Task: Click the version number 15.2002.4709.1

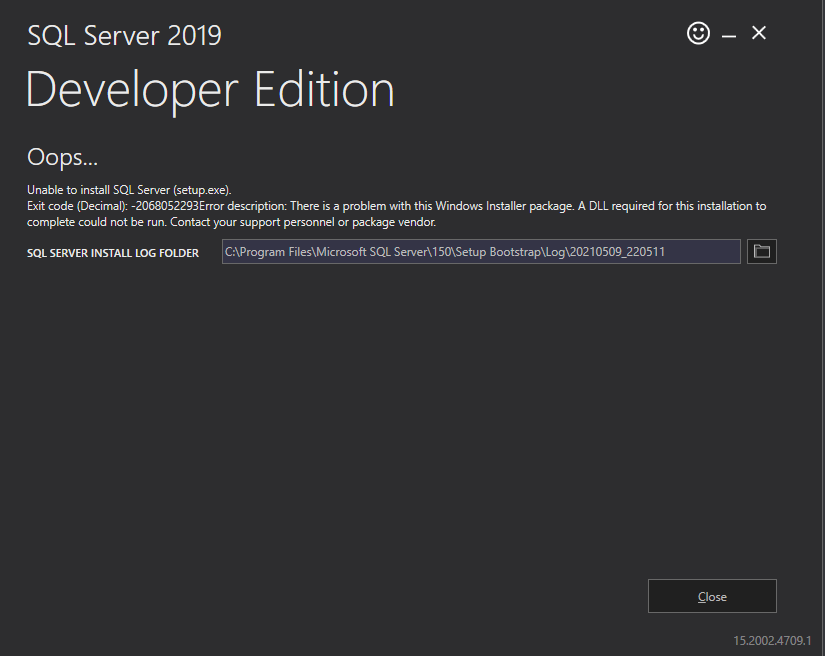Action: pyautogui.click(x=771, y=639)
